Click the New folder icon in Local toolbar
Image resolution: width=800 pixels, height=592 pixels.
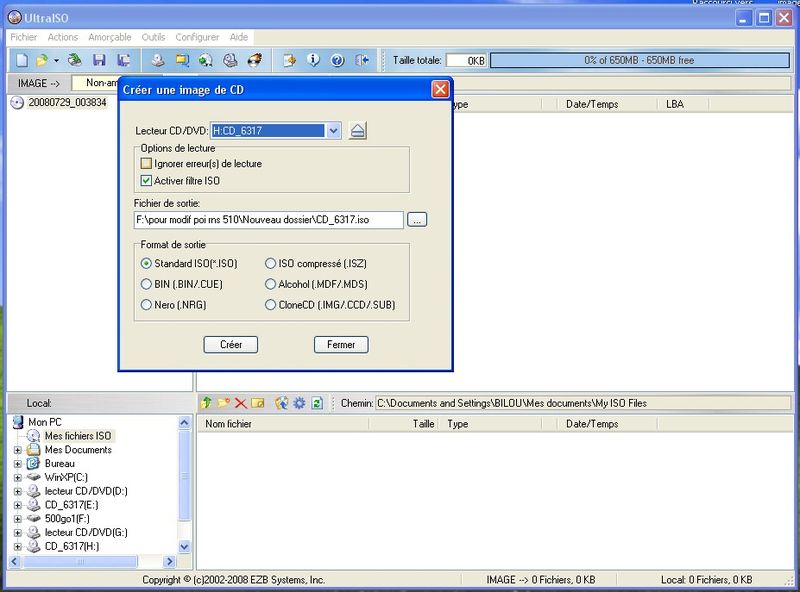pos(223,403)
